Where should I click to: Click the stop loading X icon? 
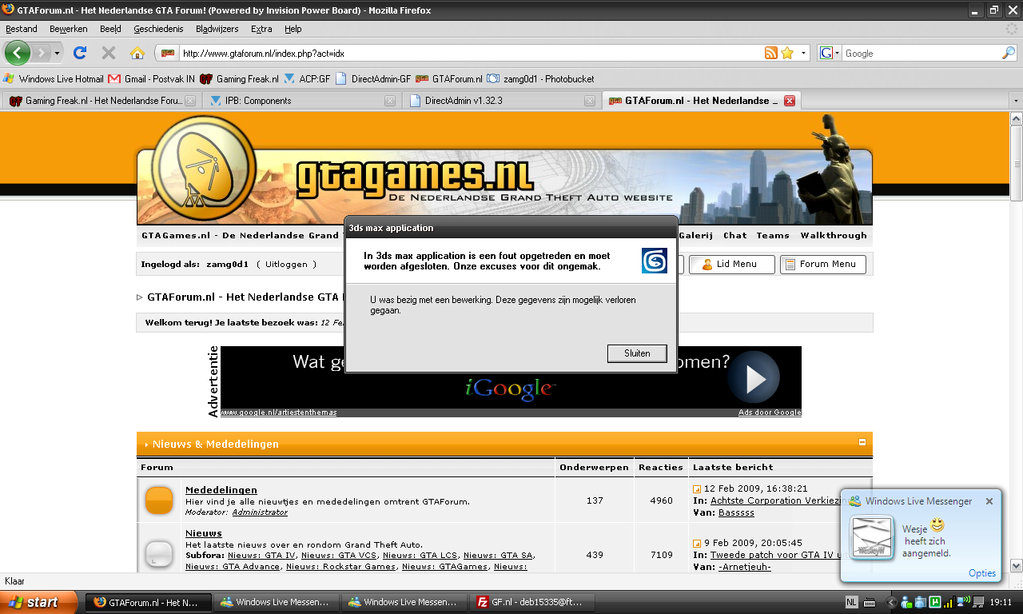click(x=108, y=53)
